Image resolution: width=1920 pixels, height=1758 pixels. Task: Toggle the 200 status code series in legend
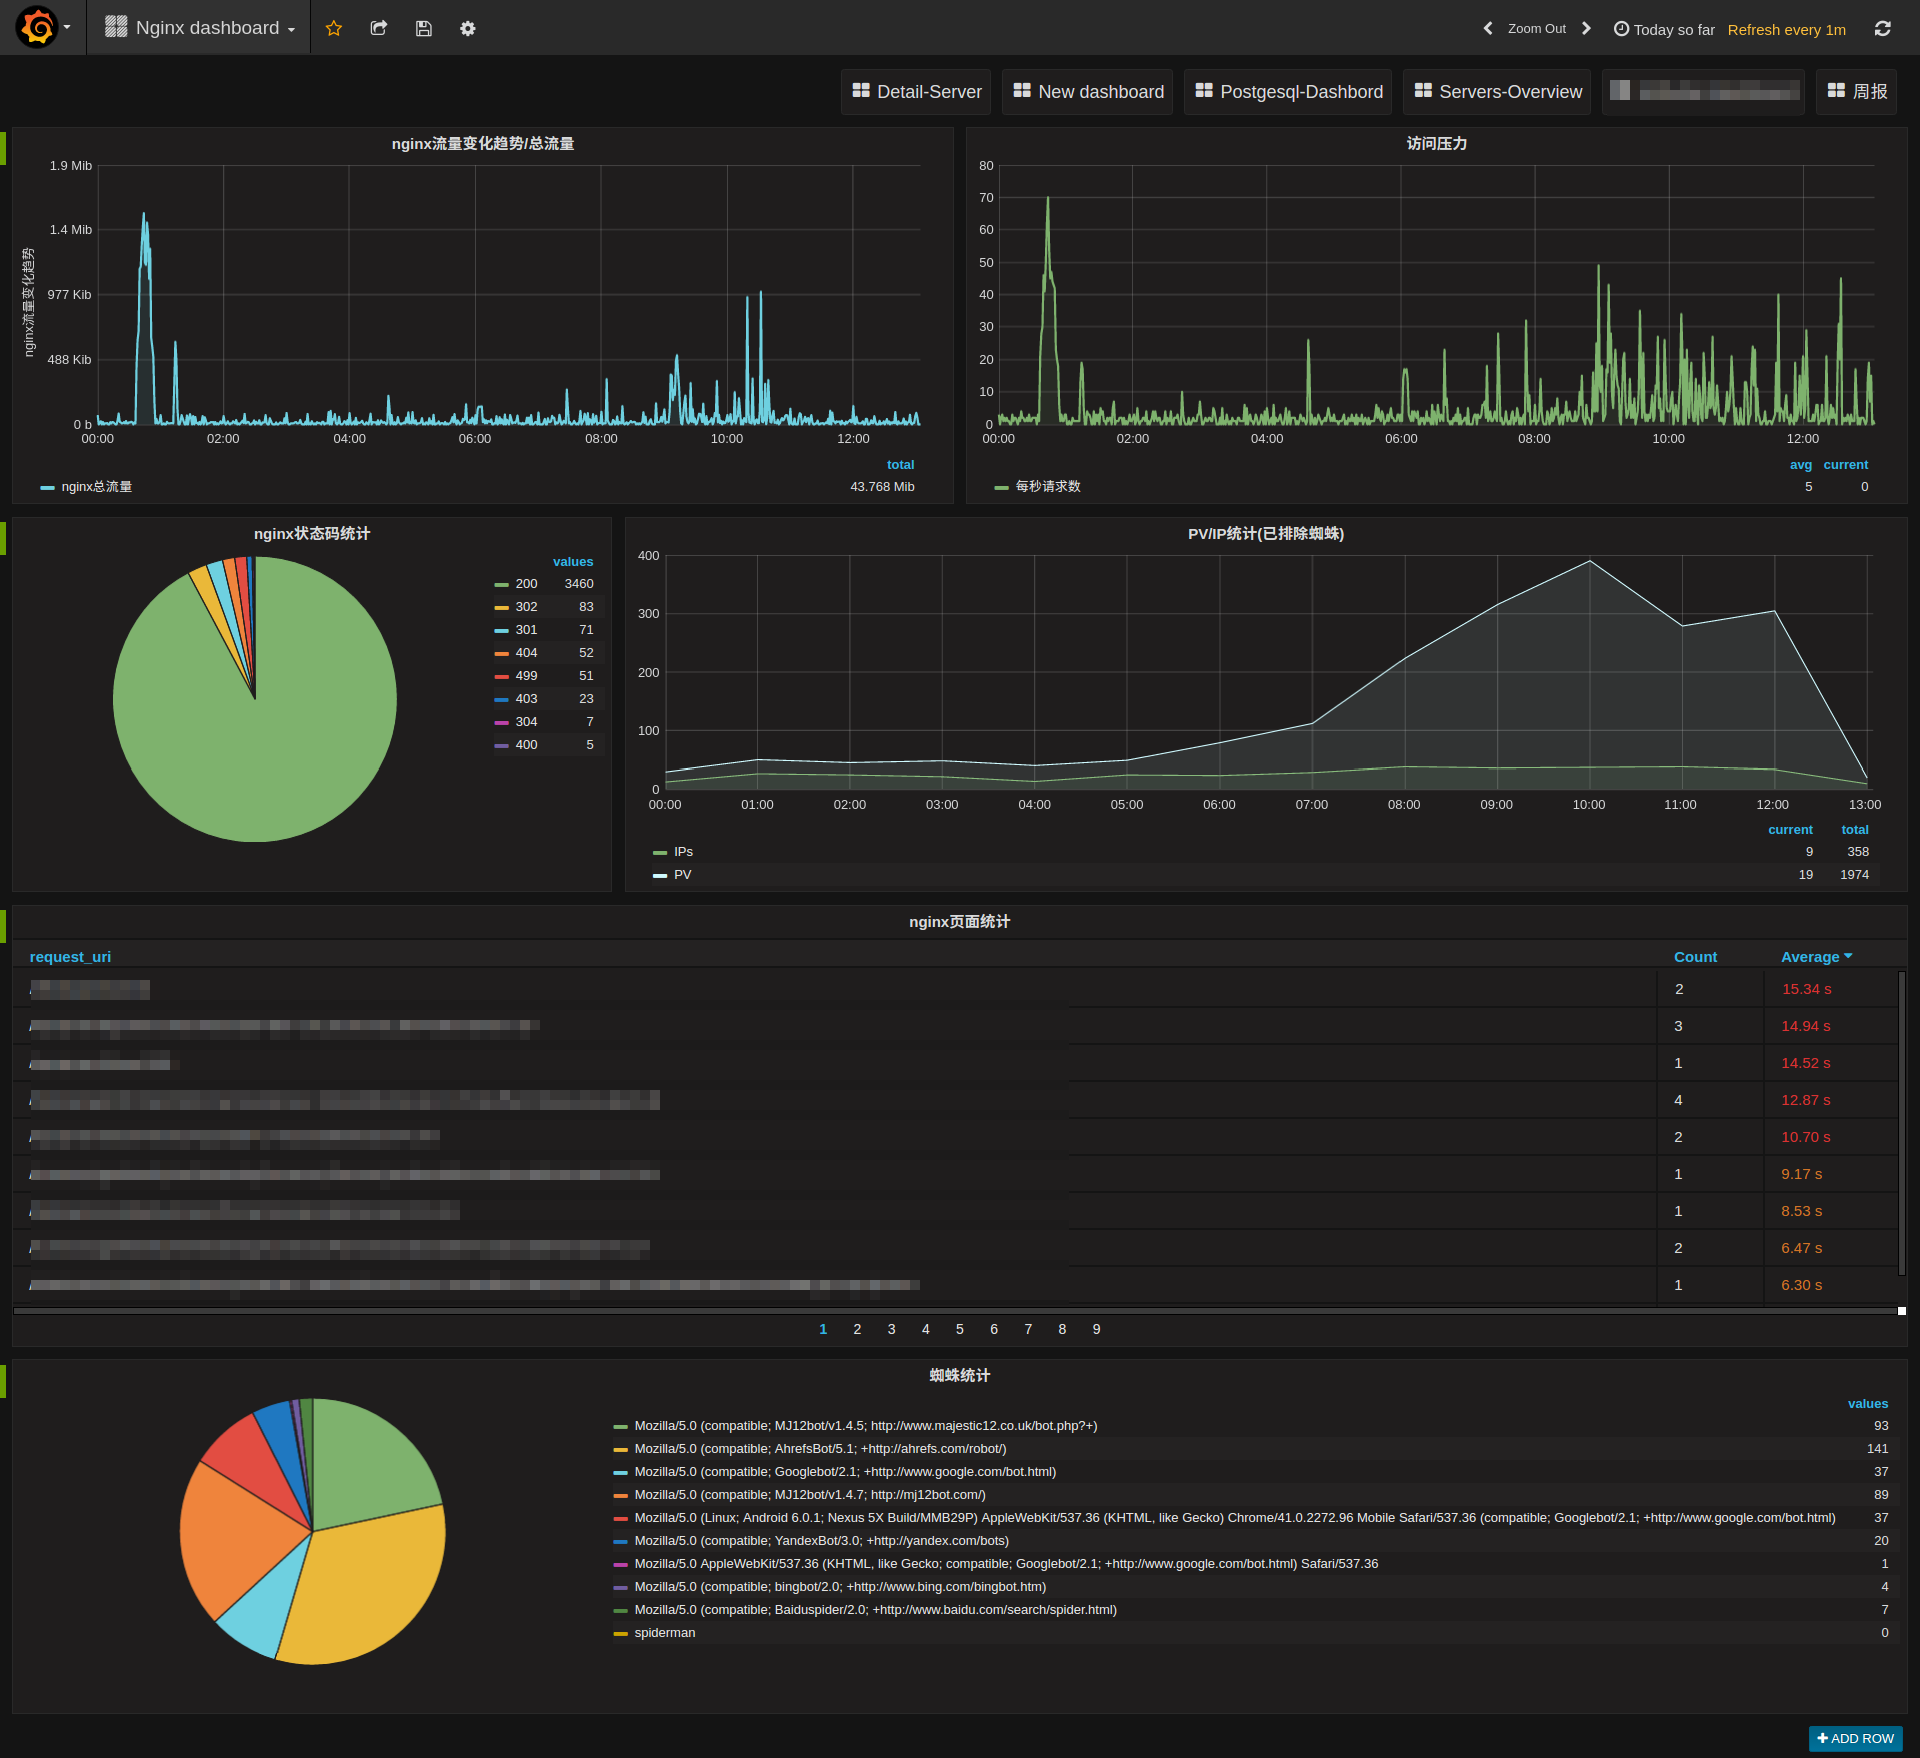[526, 584]
